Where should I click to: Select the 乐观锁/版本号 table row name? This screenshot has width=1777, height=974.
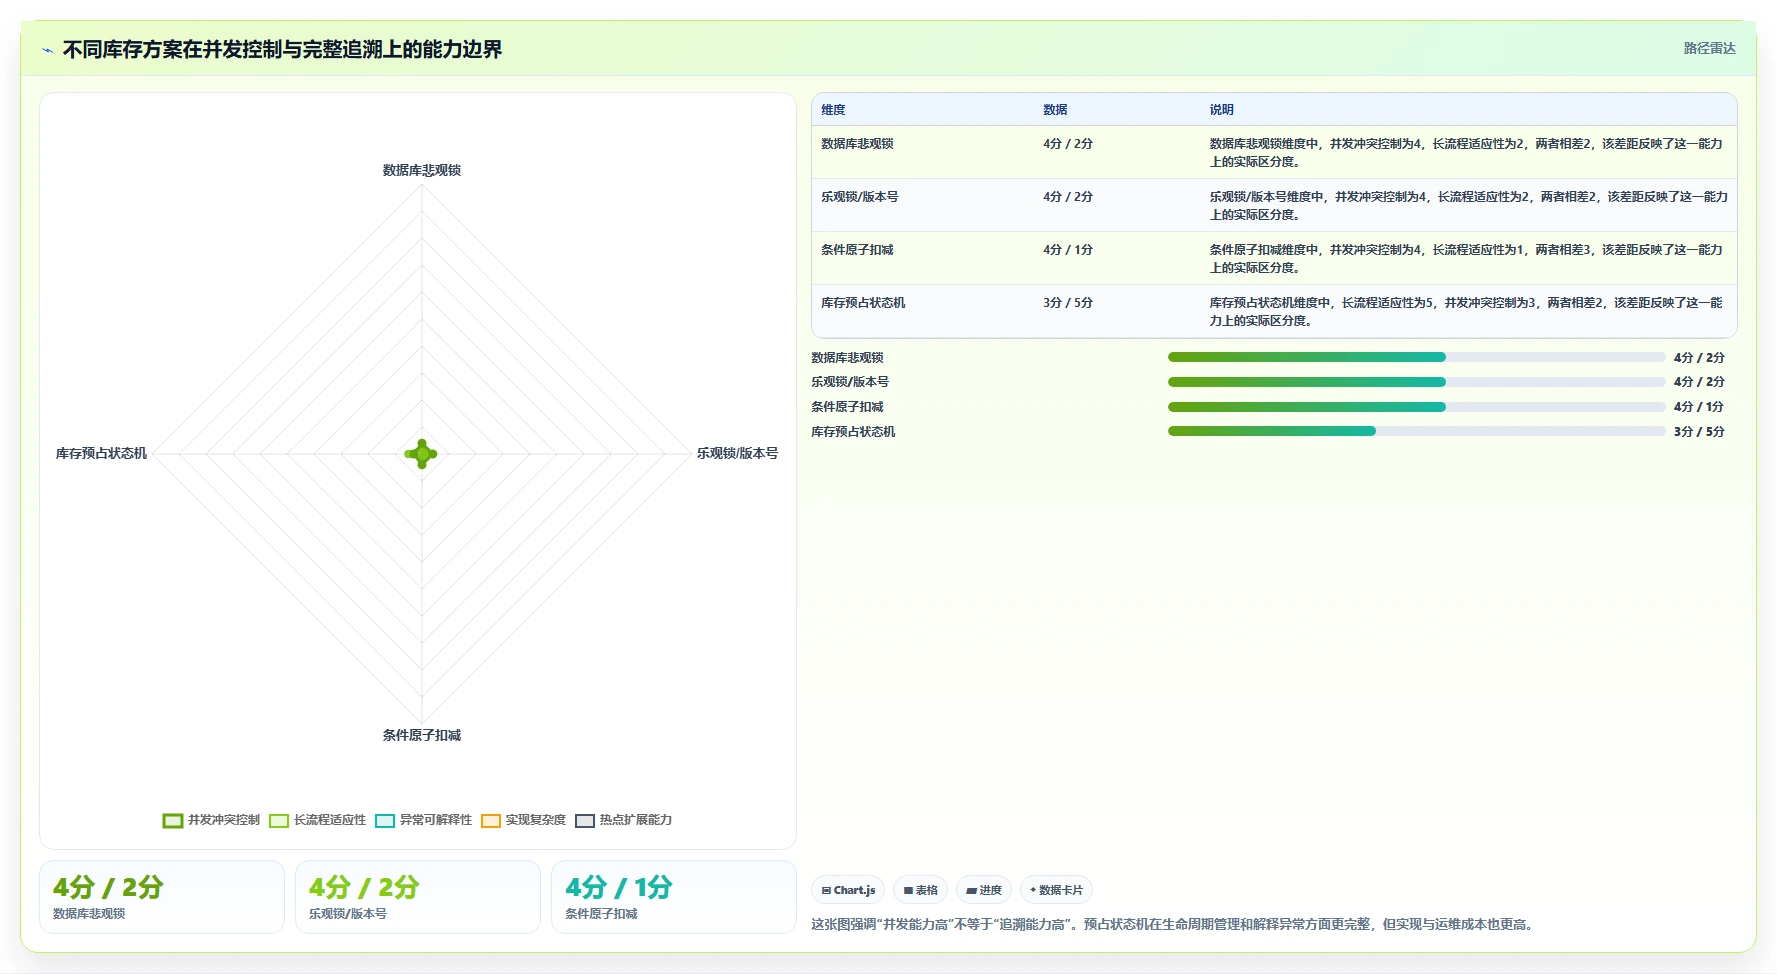point(860,197)
